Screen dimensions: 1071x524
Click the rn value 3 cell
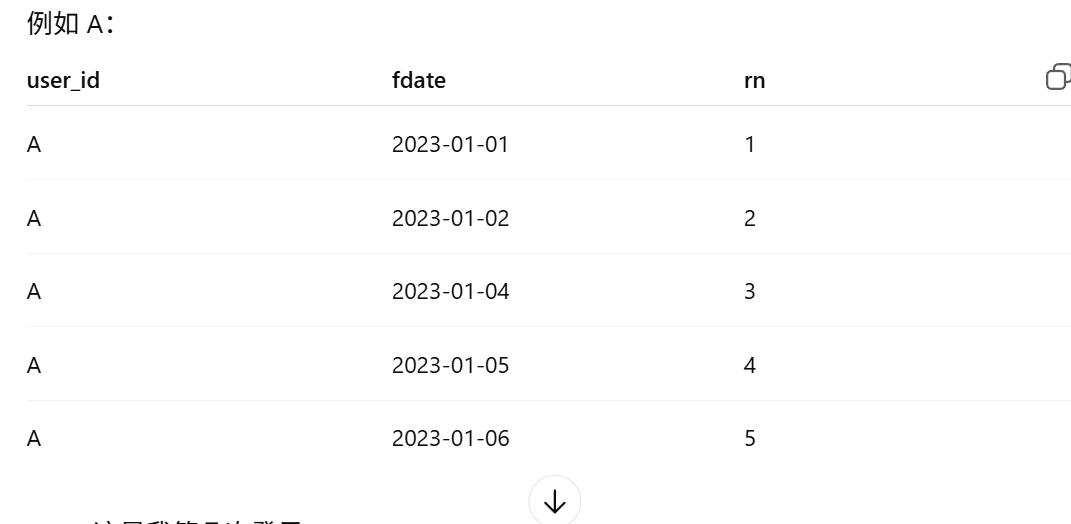click(750, 292)
